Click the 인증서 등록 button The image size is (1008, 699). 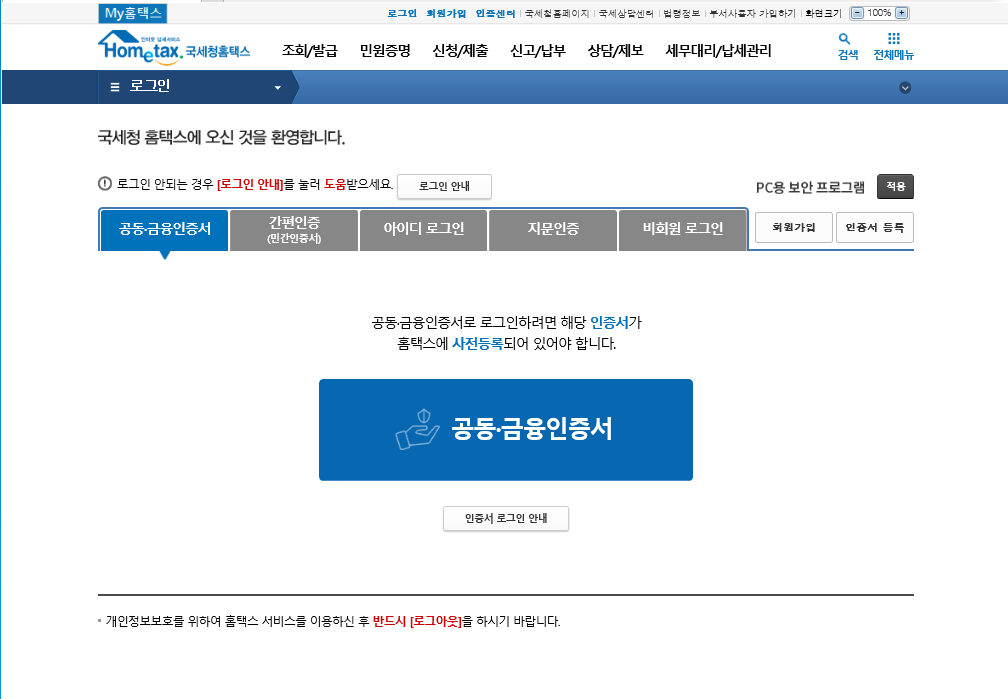tap(875, 228)
